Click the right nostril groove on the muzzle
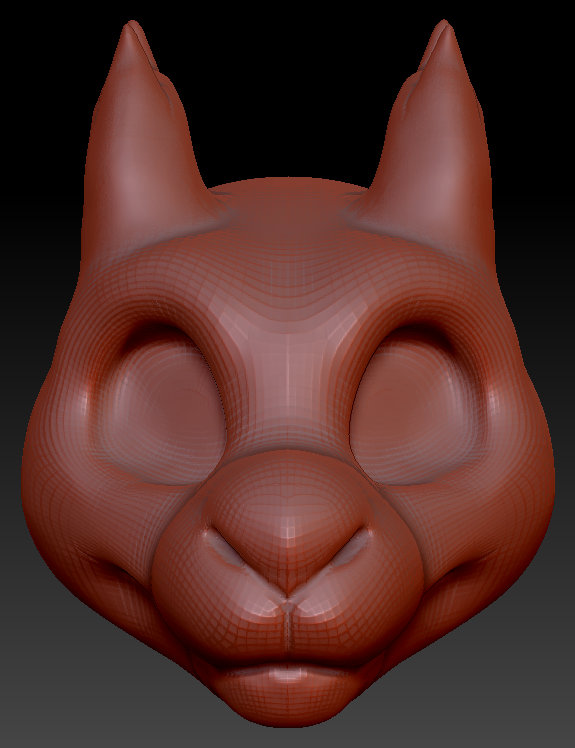The image size is (575, 748). pyautogui.click(x=352, y=547)
